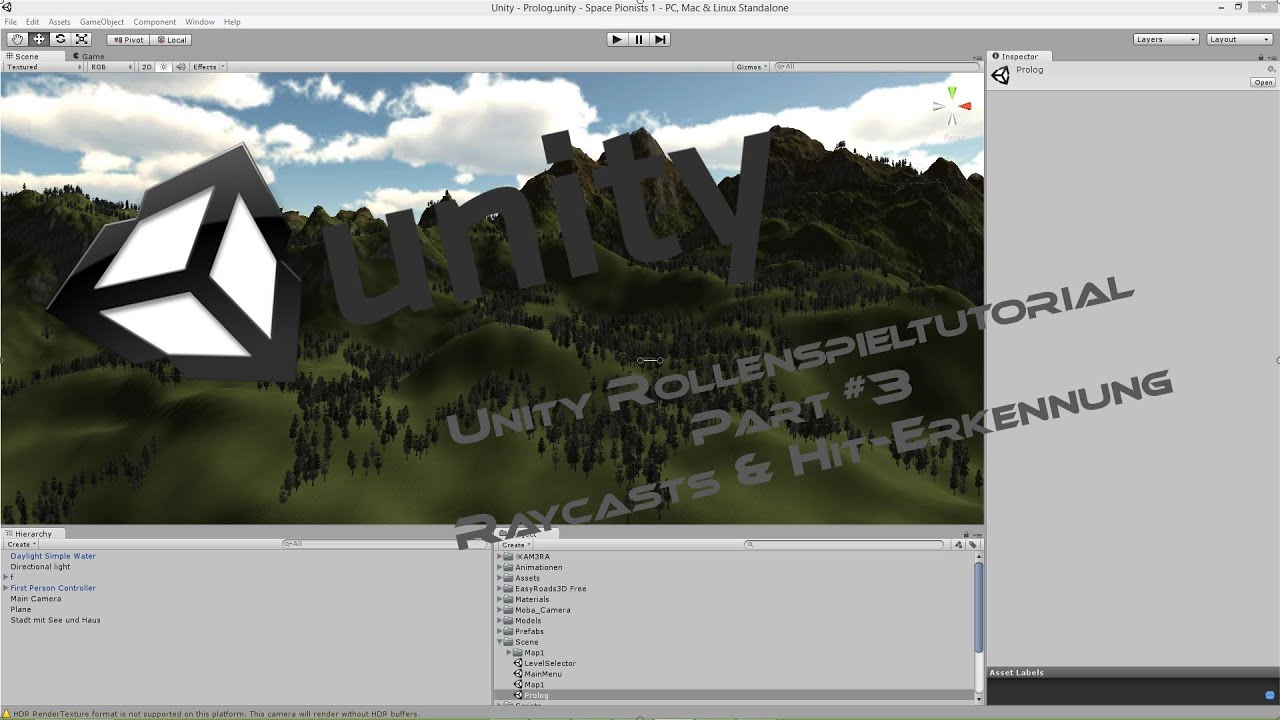Image resolution: width=1280 pixels, height=720 pixels.
Task: Select Directional light in Hierarchy
Action: coord(40,567)
